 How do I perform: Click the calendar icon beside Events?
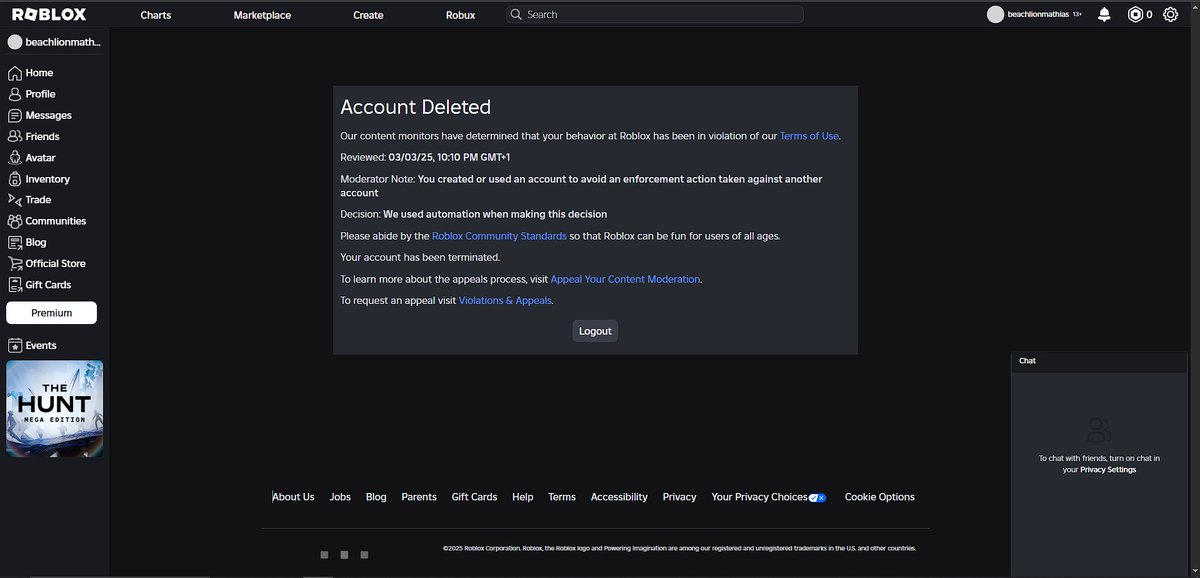tap(15, 345)
